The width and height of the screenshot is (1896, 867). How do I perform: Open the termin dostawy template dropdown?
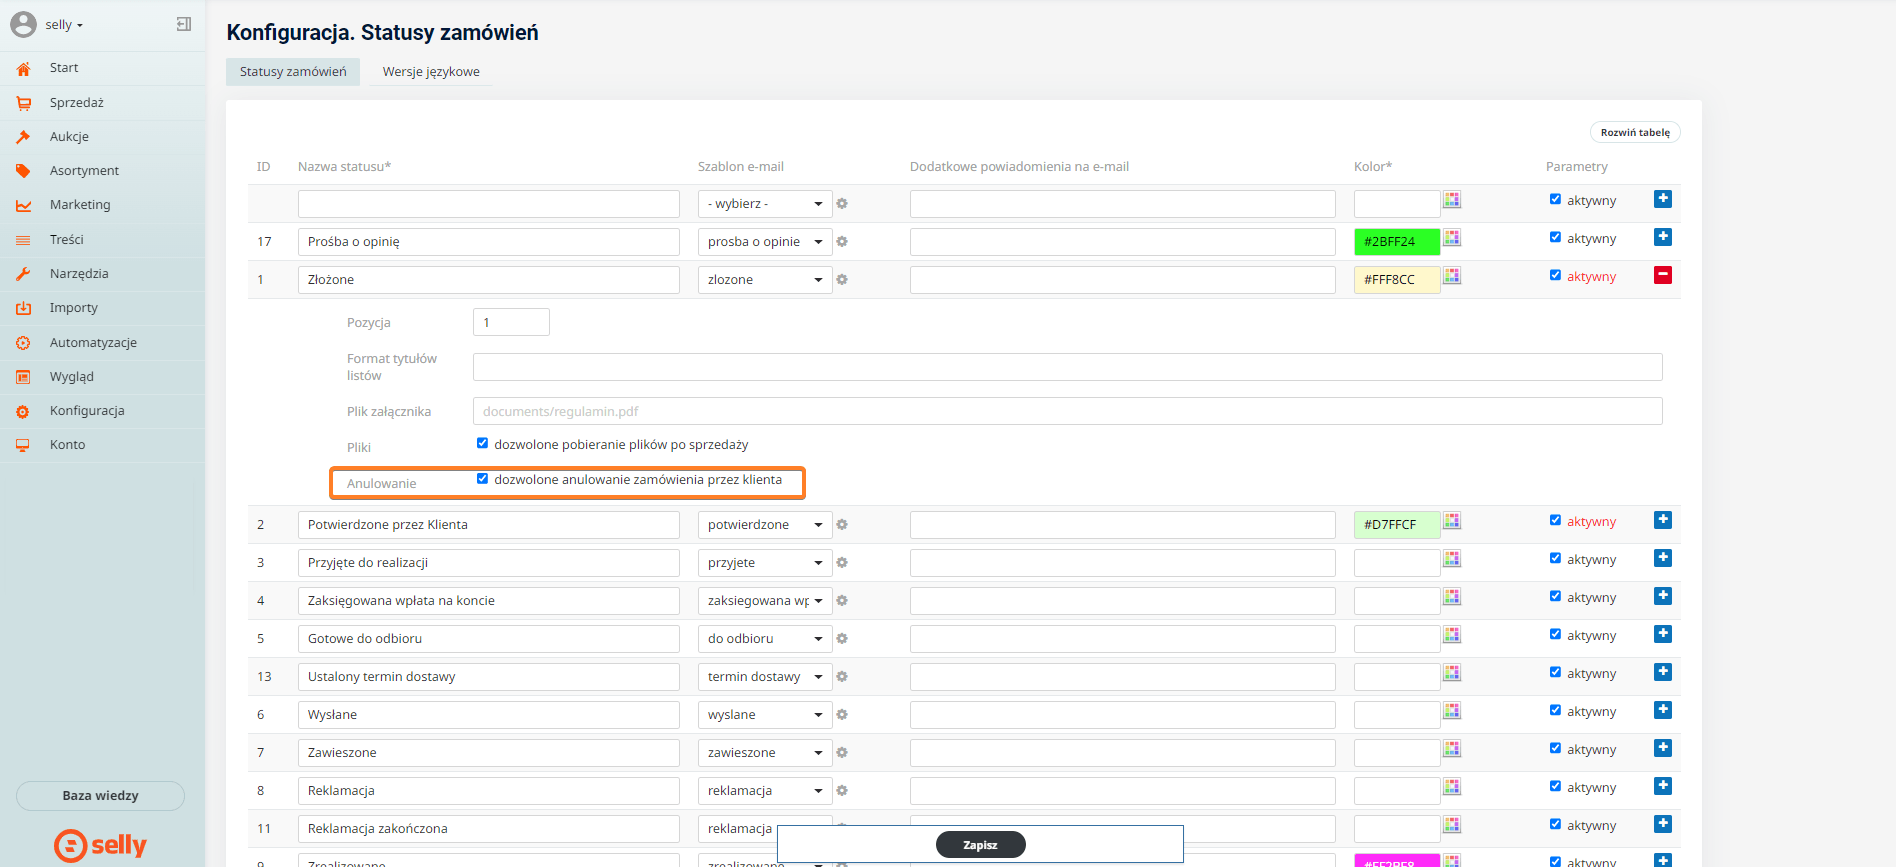click(x=764, y=677)
